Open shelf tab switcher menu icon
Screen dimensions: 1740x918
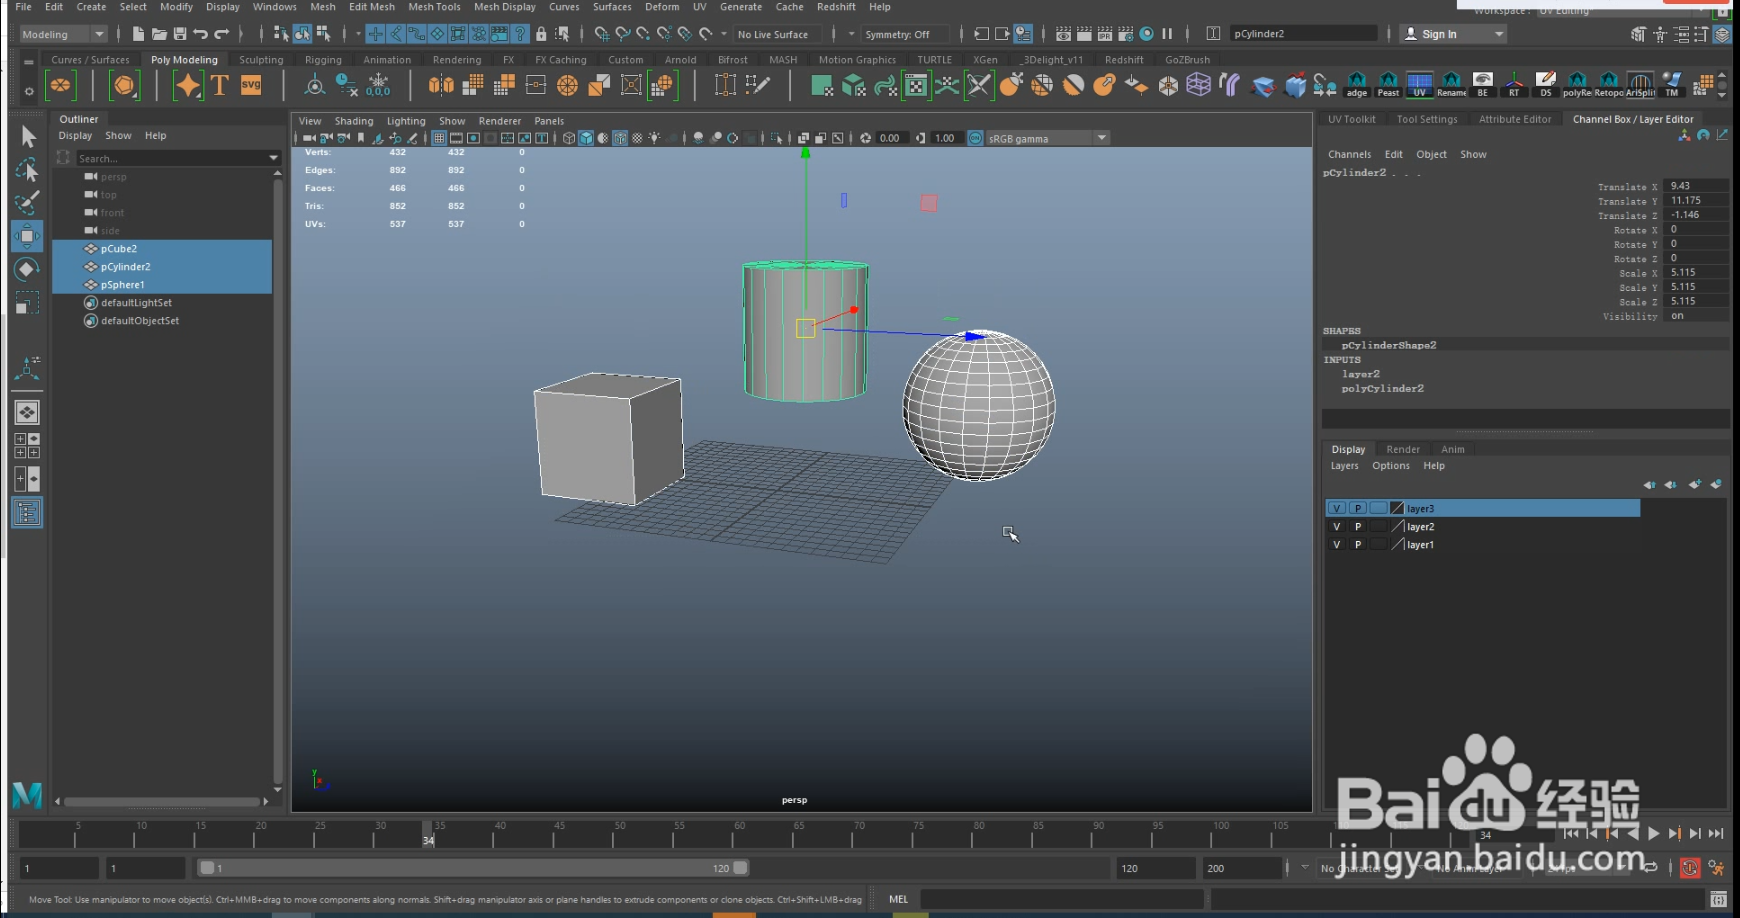[x=29, y=61]
